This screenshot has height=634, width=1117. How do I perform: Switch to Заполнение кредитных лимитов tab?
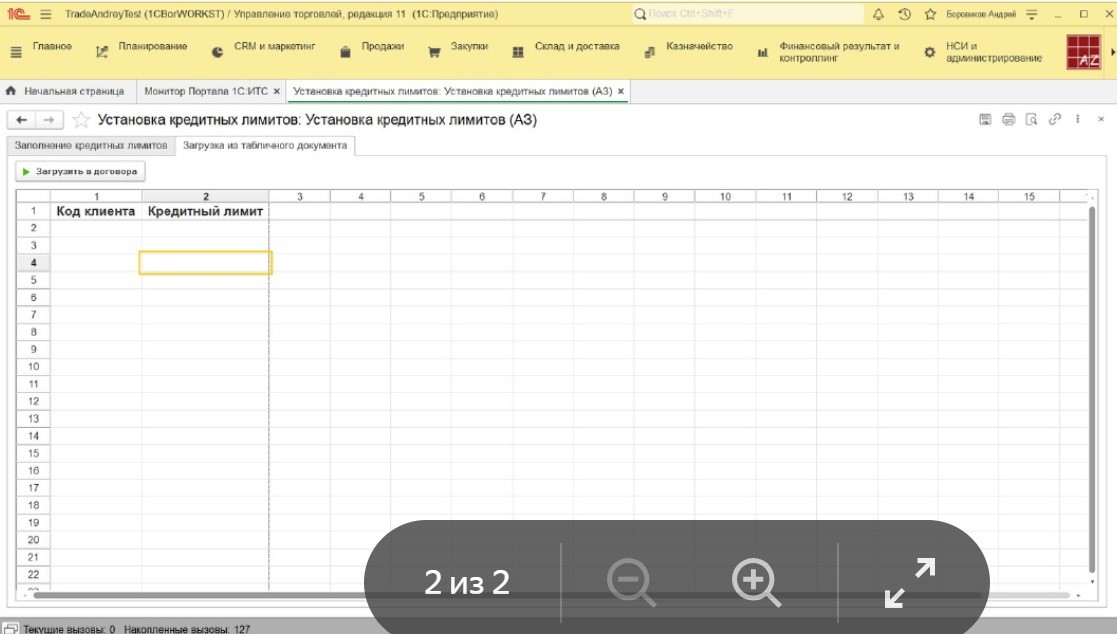pos(91,145)
